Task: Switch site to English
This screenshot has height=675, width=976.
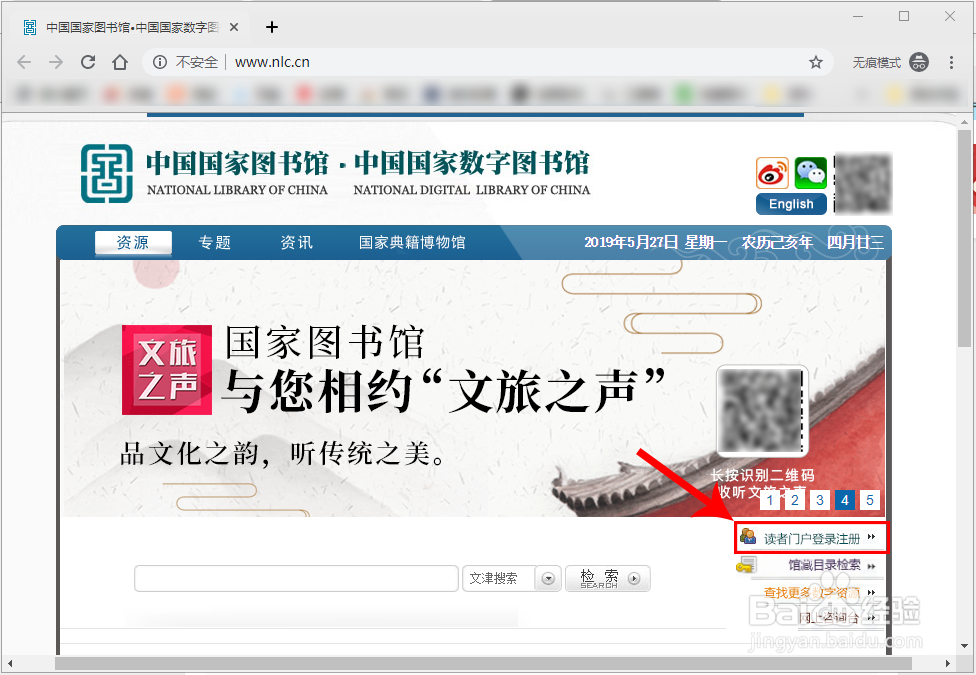Action: tap(791, 204)
